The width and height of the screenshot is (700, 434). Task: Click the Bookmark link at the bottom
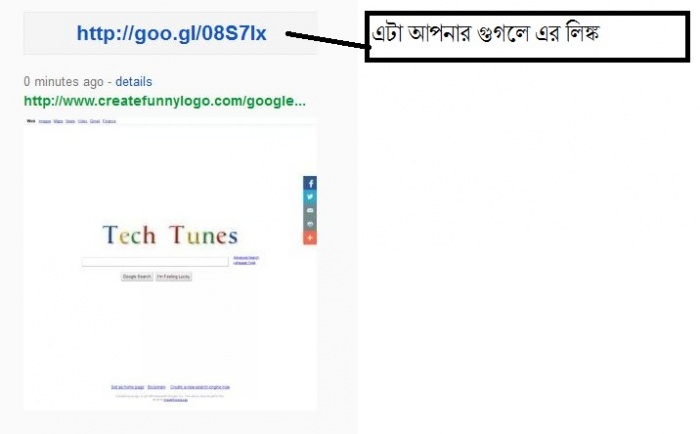(157, 387)
